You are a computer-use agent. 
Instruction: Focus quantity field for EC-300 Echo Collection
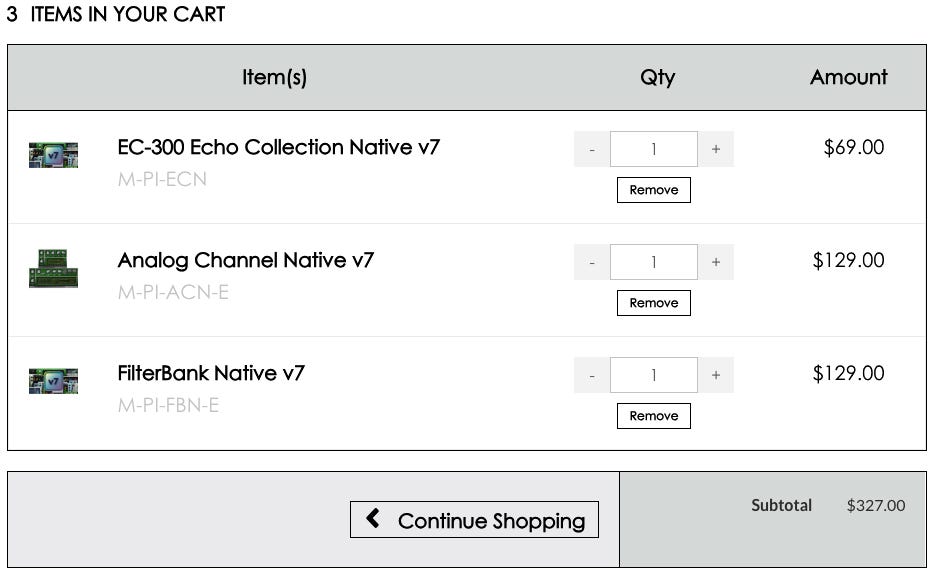tap(653, 149)
